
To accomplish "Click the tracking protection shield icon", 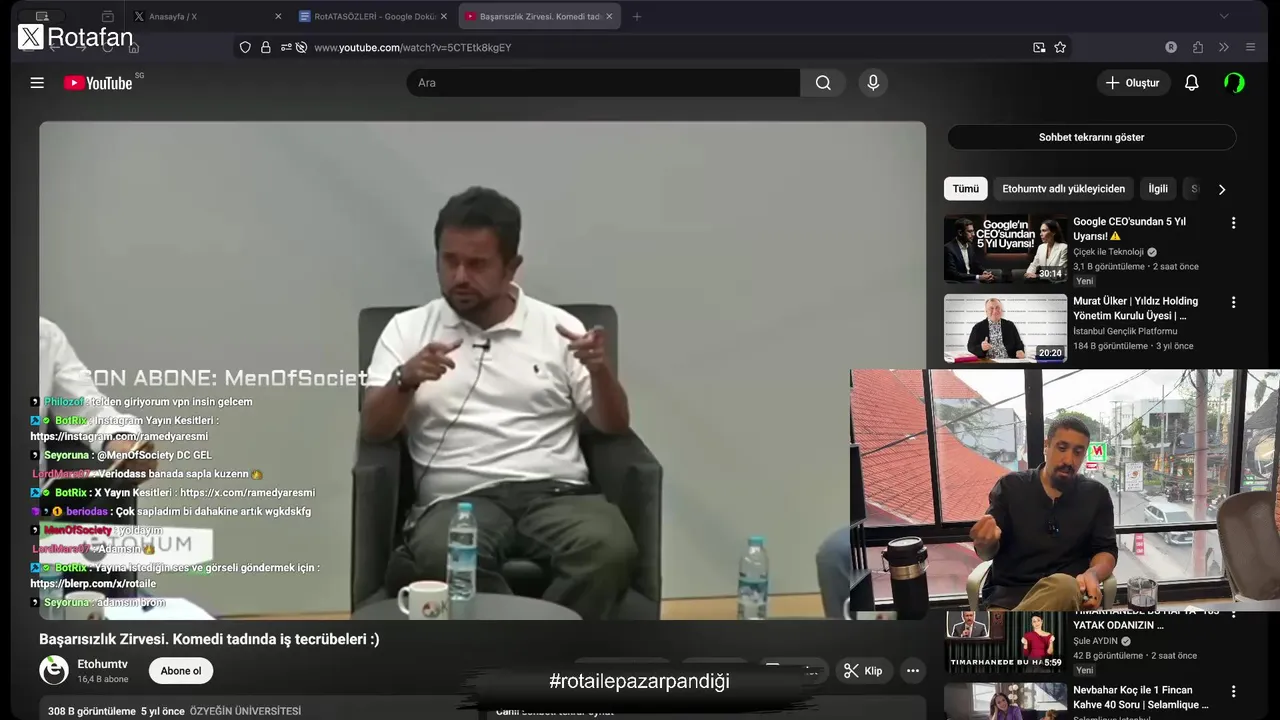I will 245,47.
